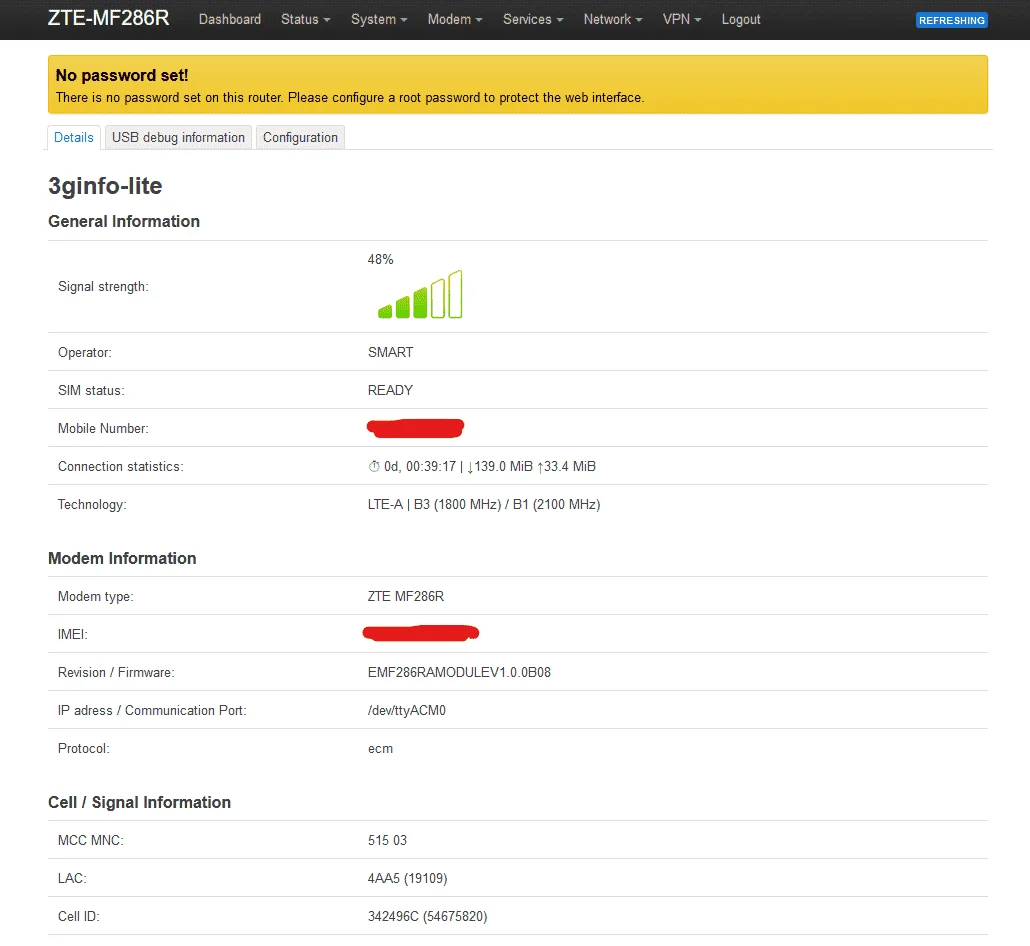The height and width of the screenshot is (946, 1030).
Task: Expand the Services dropdown menu
Action: (x=533, y=19)
